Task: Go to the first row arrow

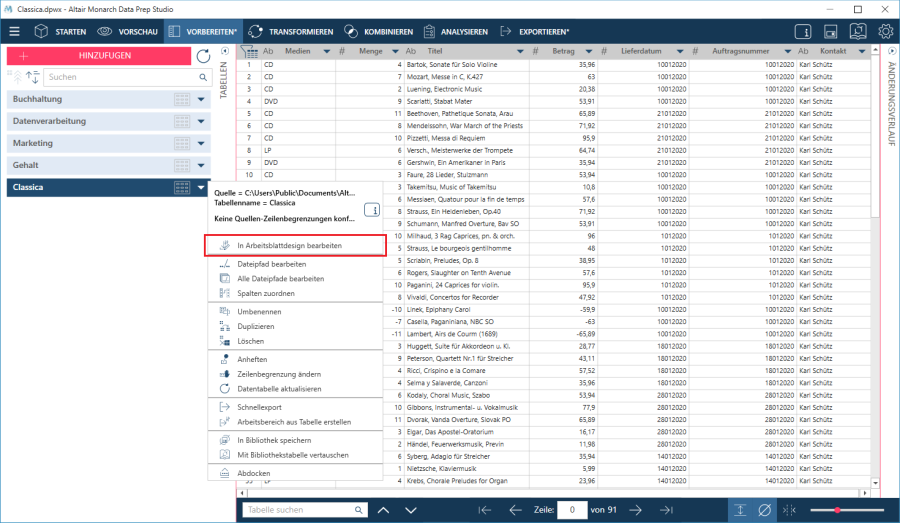Action: [x=485, y=510]
